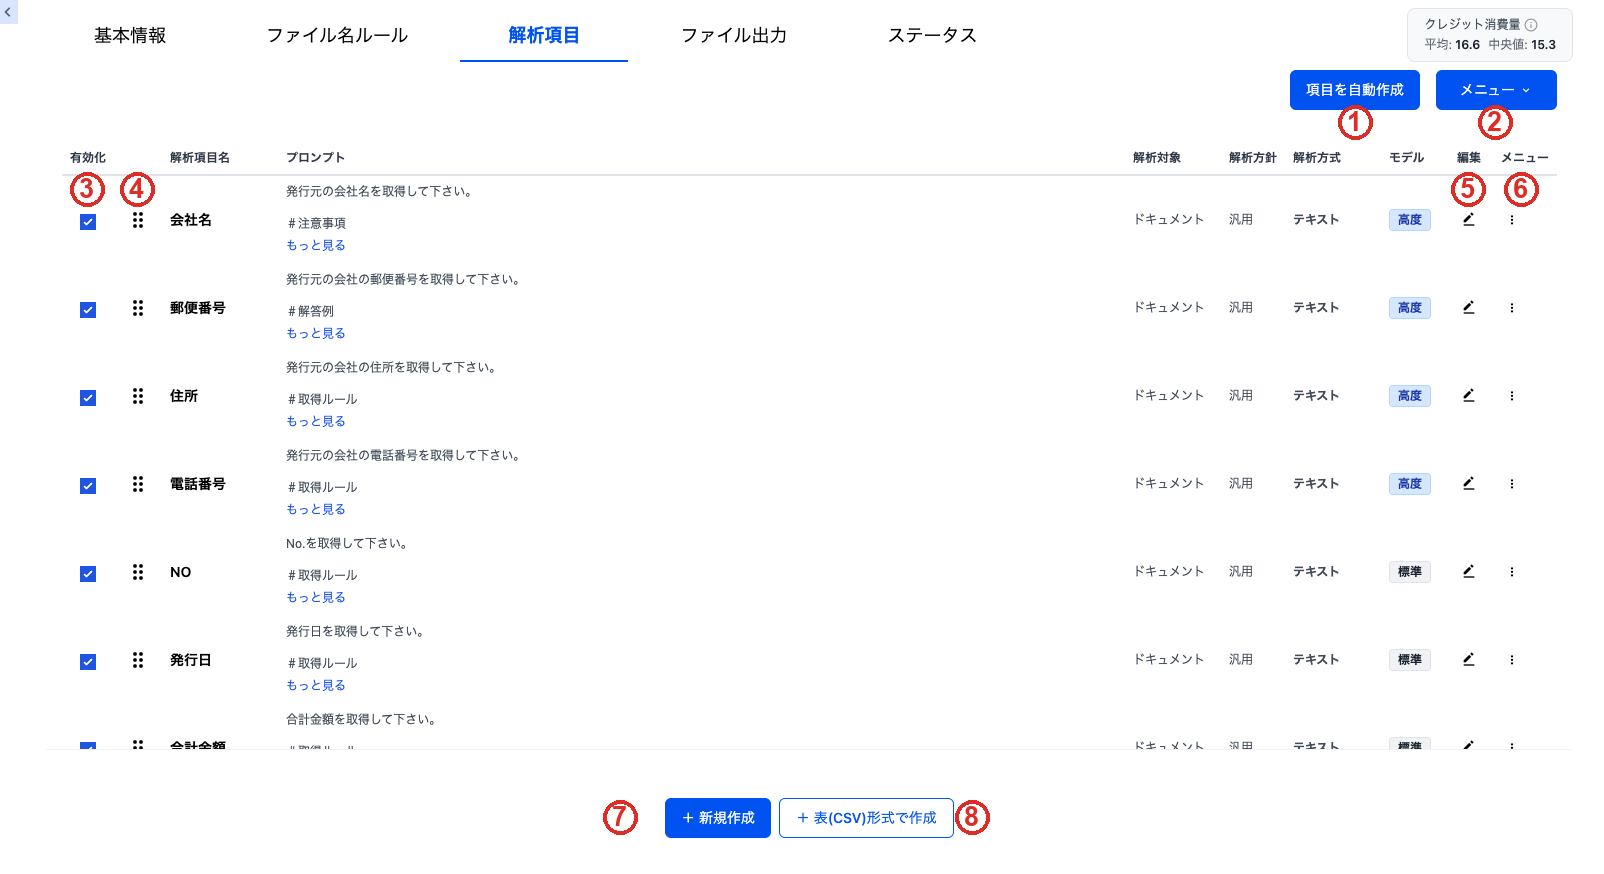Open the three-dot menu for 住所 row
Viewport: 1604px width, 874px height.
pyautogui.click(x=1512, y=396)
